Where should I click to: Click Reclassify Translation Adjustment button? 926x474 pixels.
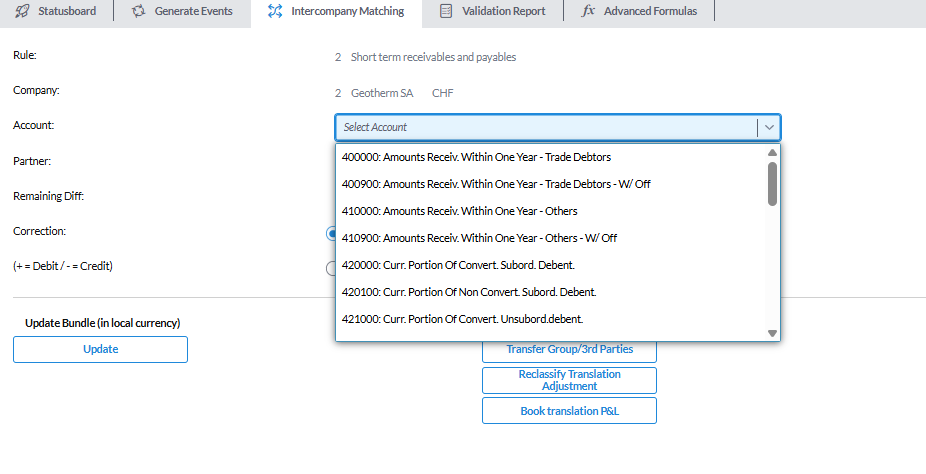click(x=569, y=380)
